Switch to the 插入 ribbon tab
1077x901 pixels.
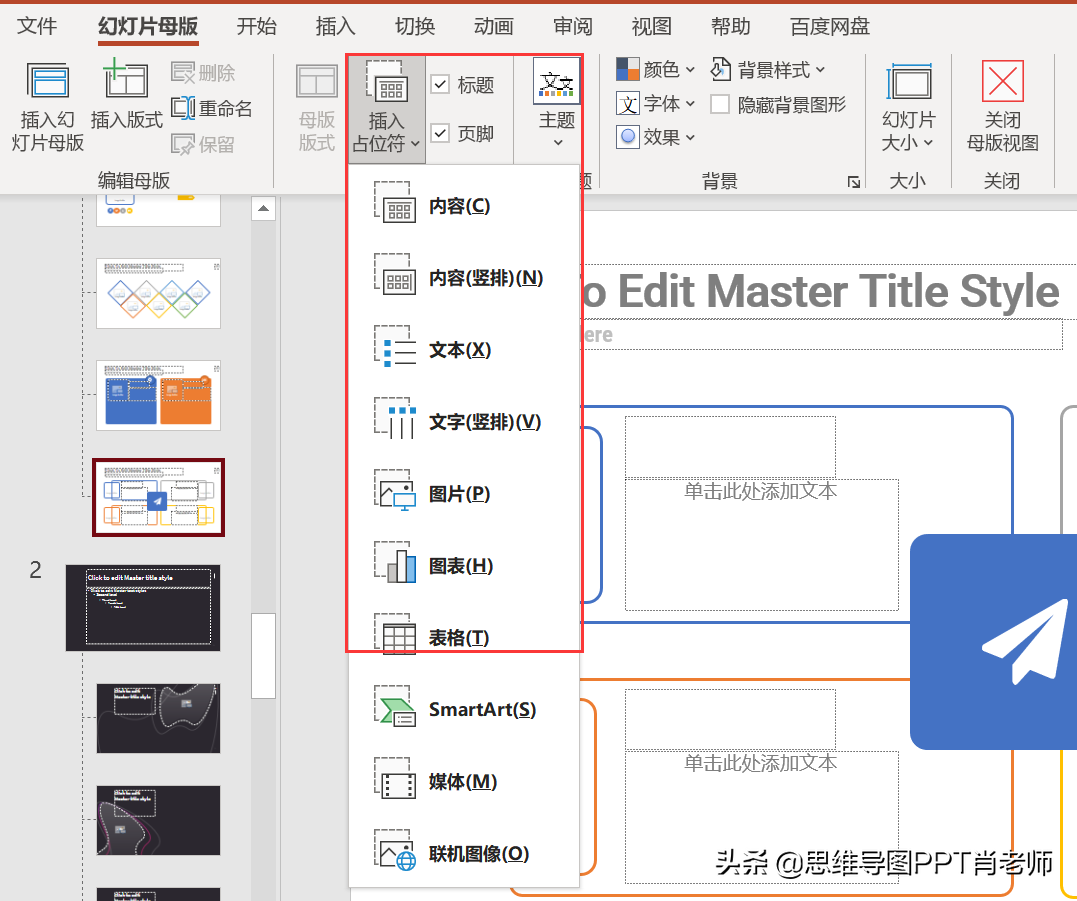(335, 26)
